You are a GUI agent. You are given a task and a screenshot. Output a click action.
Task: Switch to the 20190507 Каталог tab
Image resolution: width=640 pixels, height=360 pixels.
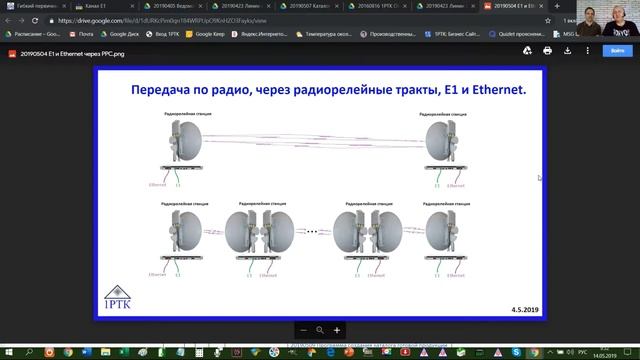click(309, 6)
